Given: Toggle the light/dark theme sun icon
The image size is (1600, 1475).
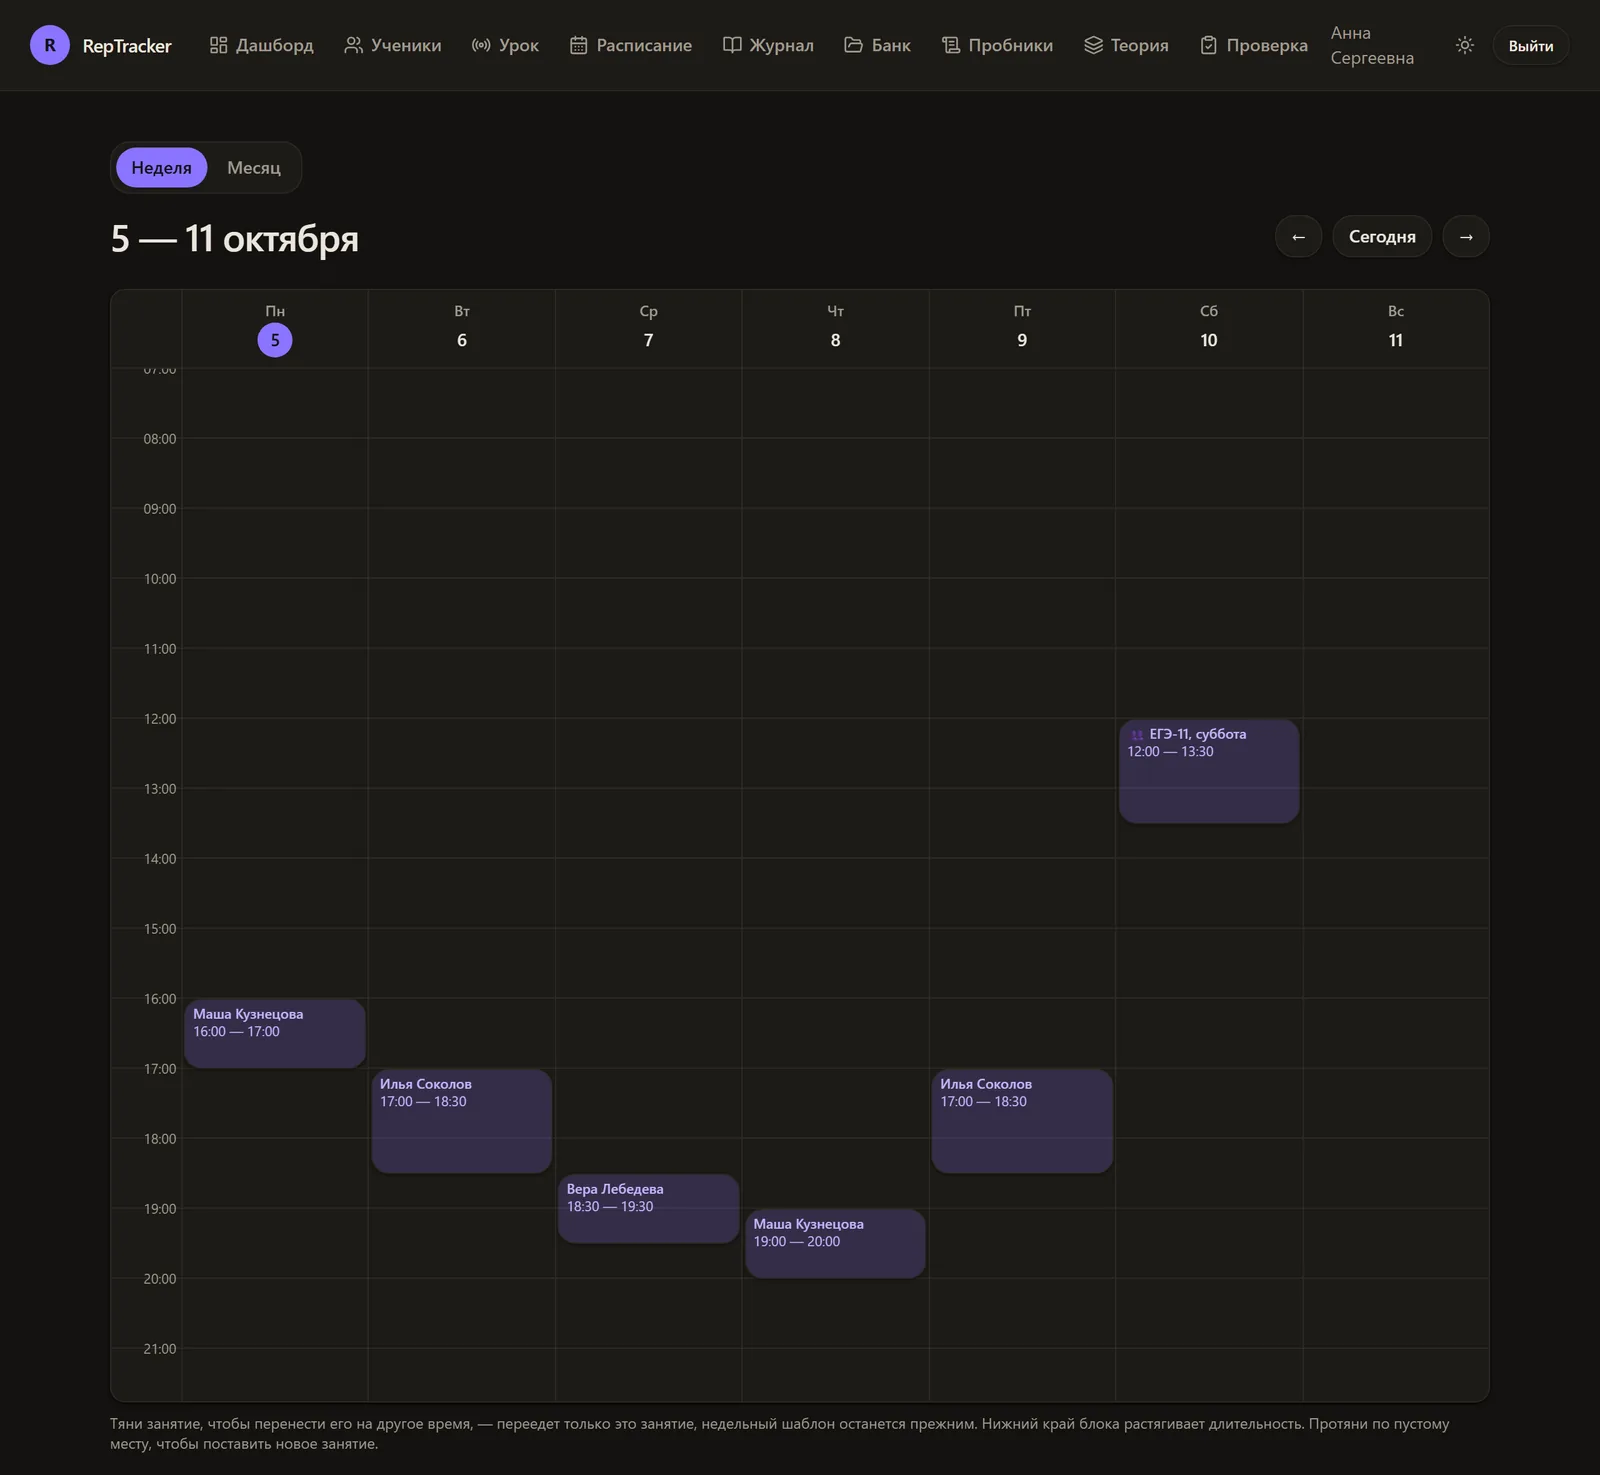Looking at the screenshot, I should tap(1465, 45).
